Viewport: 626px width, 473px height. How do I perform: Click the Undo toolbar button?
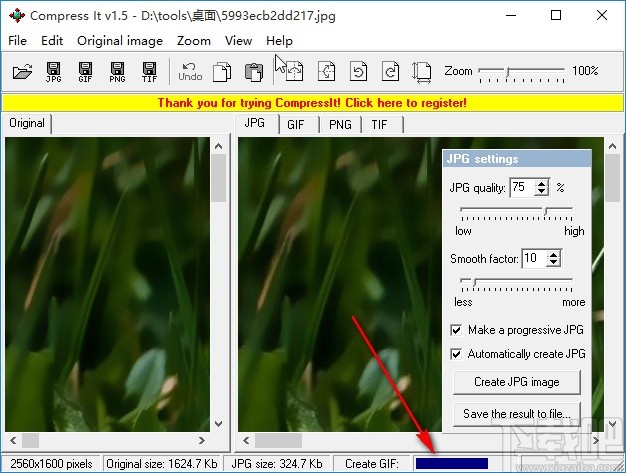pyautogui.click(x=190, y=71)
